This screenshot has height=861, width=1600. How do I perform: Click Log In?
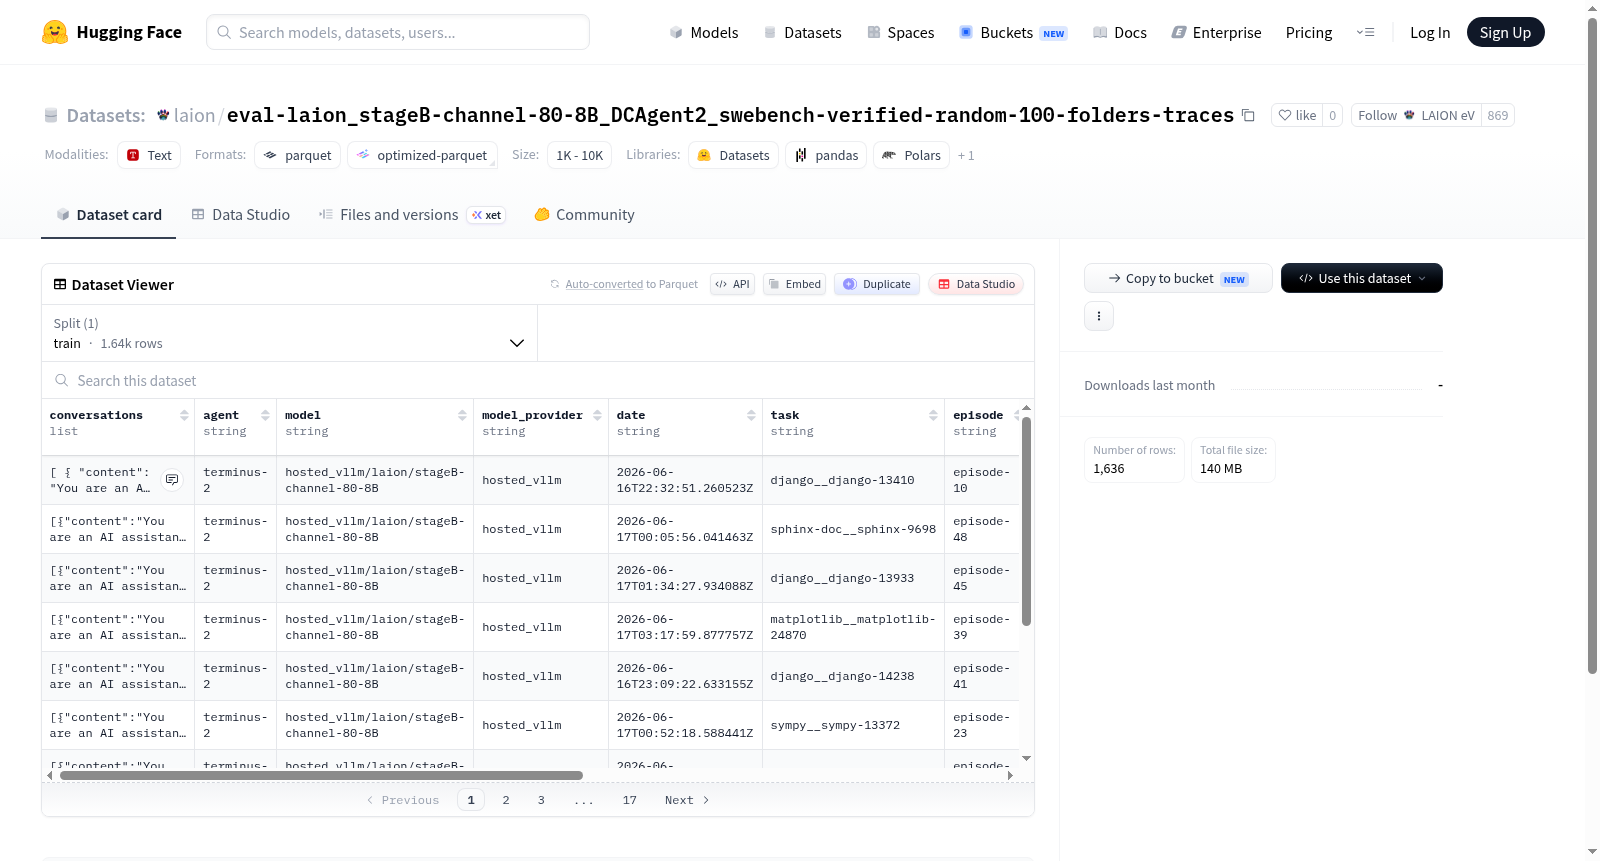click(1430, 32)
